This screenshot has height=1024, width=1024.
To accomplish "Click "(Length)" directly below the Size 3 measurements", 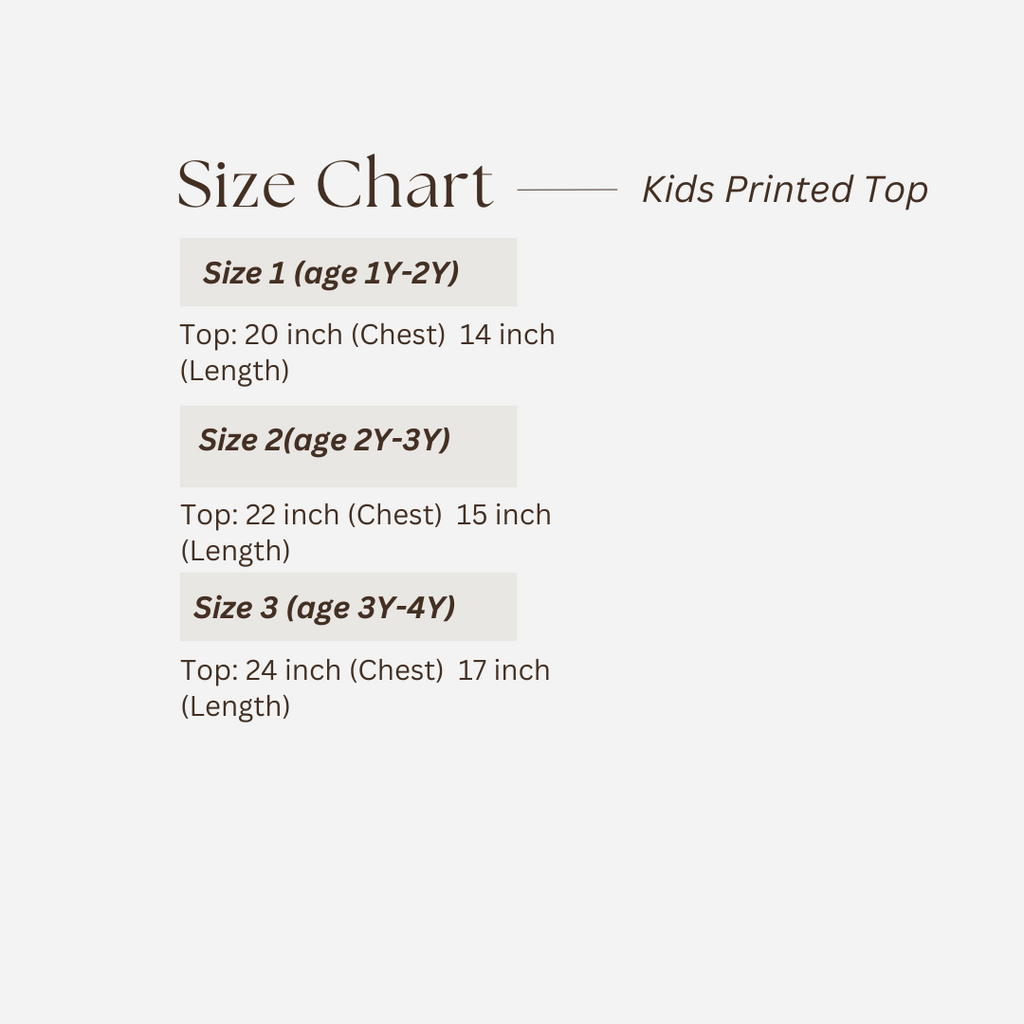I will point(235,707).
